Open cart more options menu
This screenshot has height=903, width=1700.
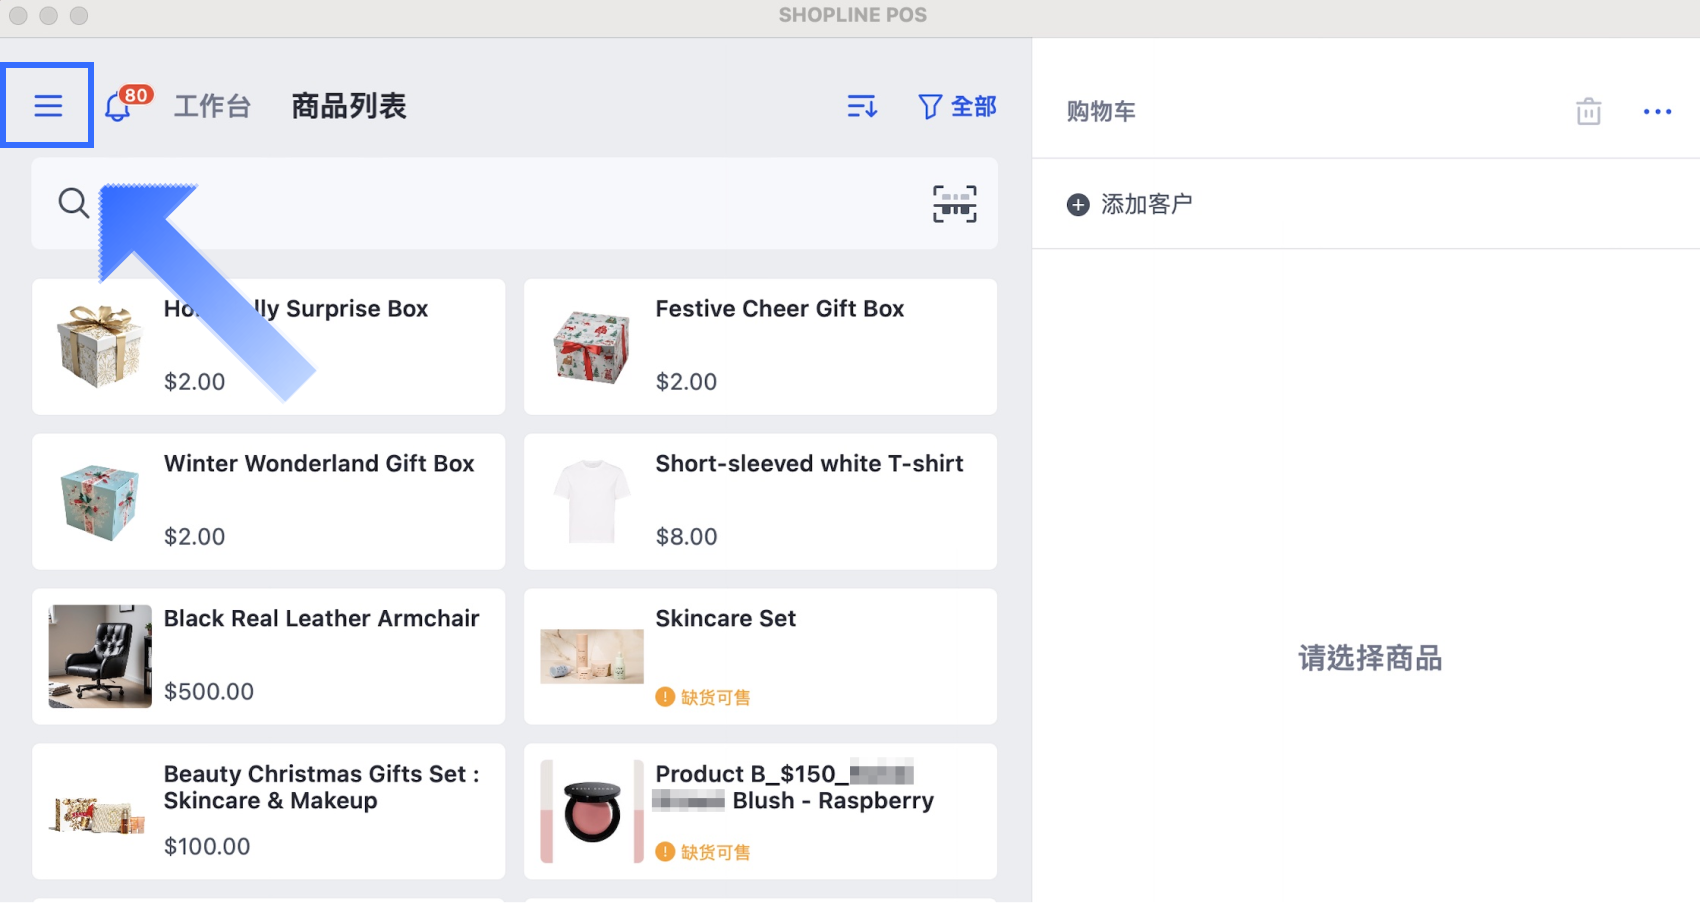pyautogui.click(x=1657, y=111)
